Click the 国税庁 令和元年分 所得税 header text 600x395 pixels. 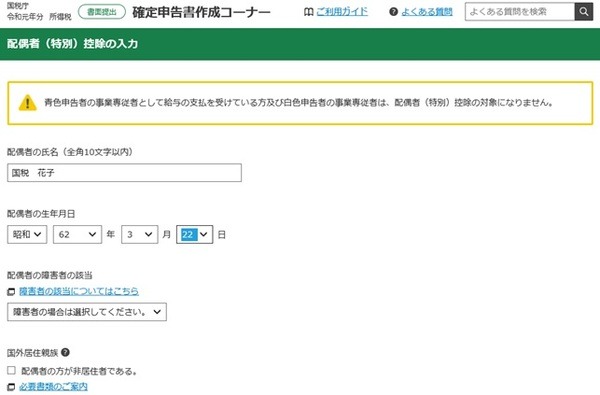pyautogui.click(x=39, y=12)
